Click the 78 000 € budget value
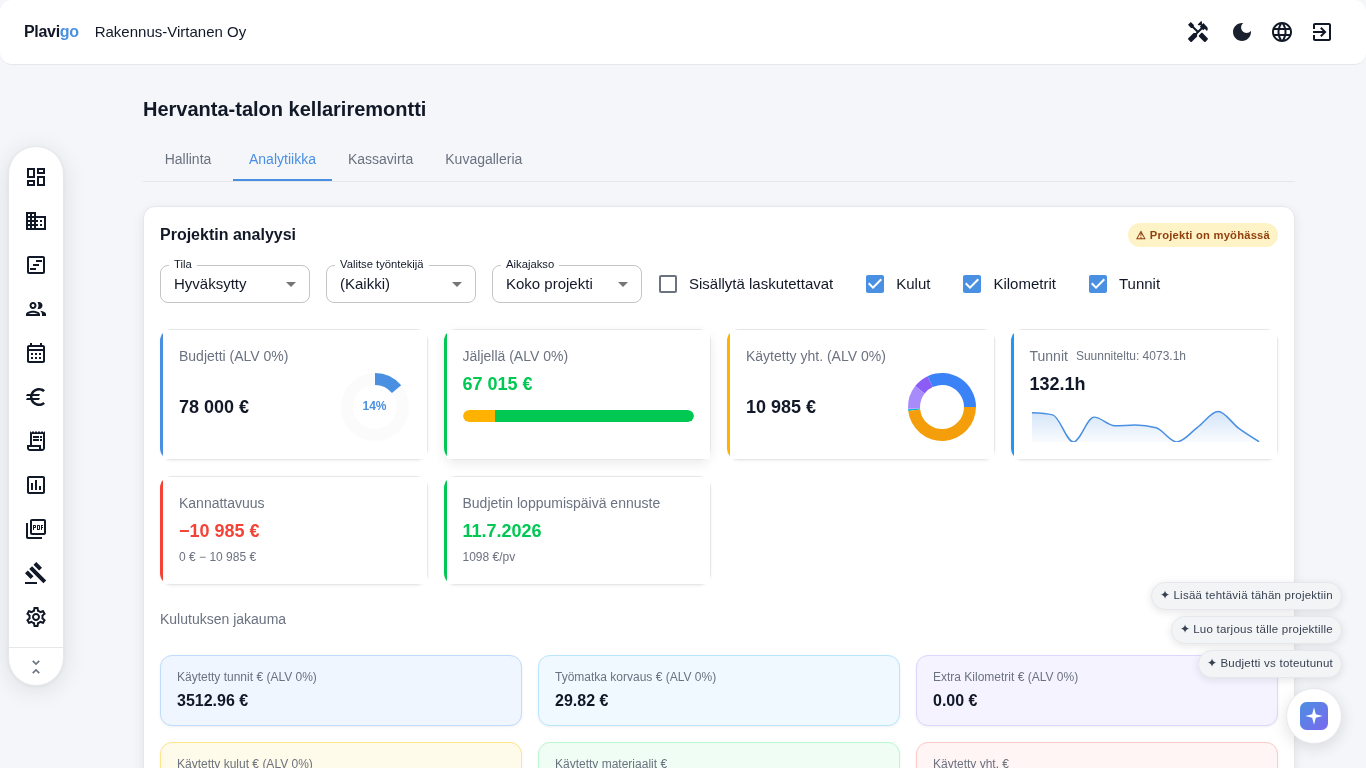Image resolution: width=1366 pixels, height=768 pixels. 214,407
